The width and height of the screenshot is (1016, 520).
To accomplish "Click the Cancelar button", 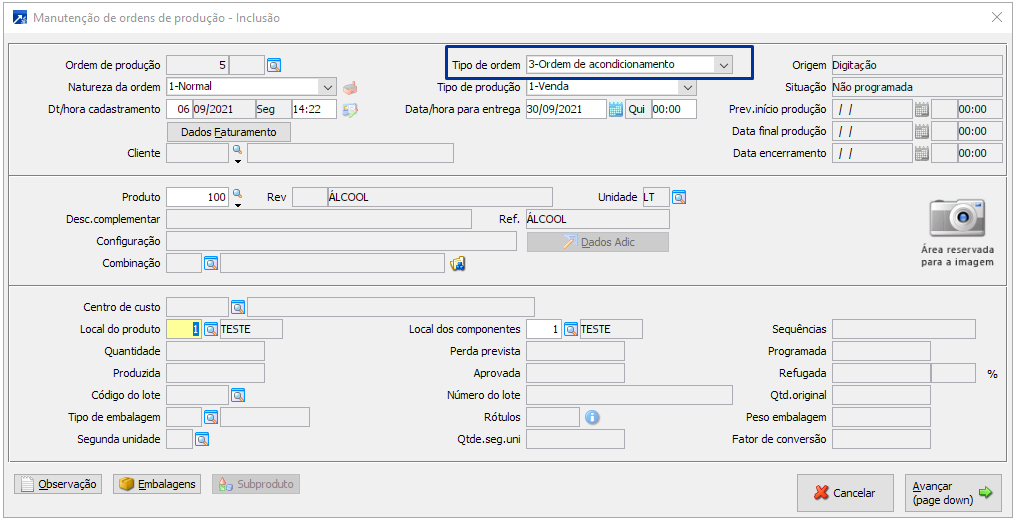I will (x=845, y=492).
